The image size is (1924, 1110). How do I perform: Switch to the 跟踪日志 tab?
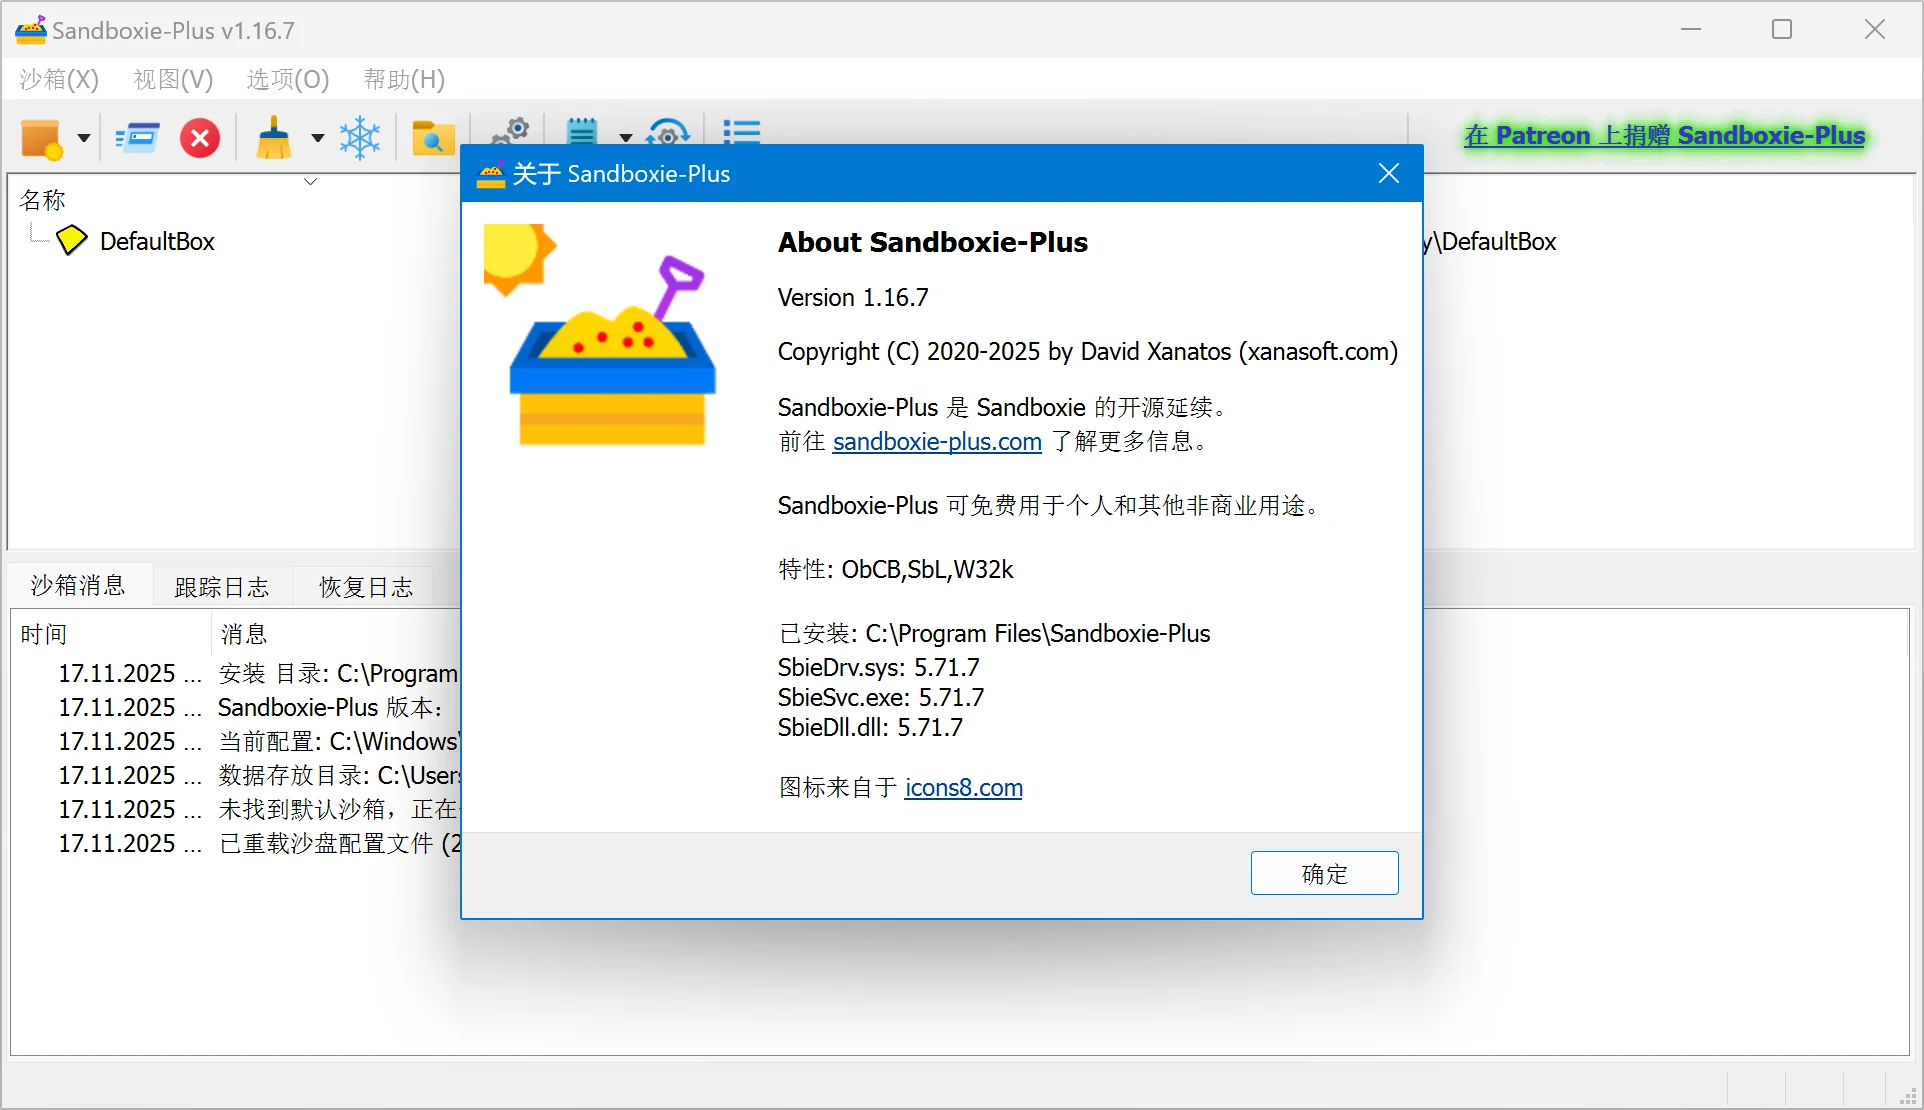[x=222, y=586]
